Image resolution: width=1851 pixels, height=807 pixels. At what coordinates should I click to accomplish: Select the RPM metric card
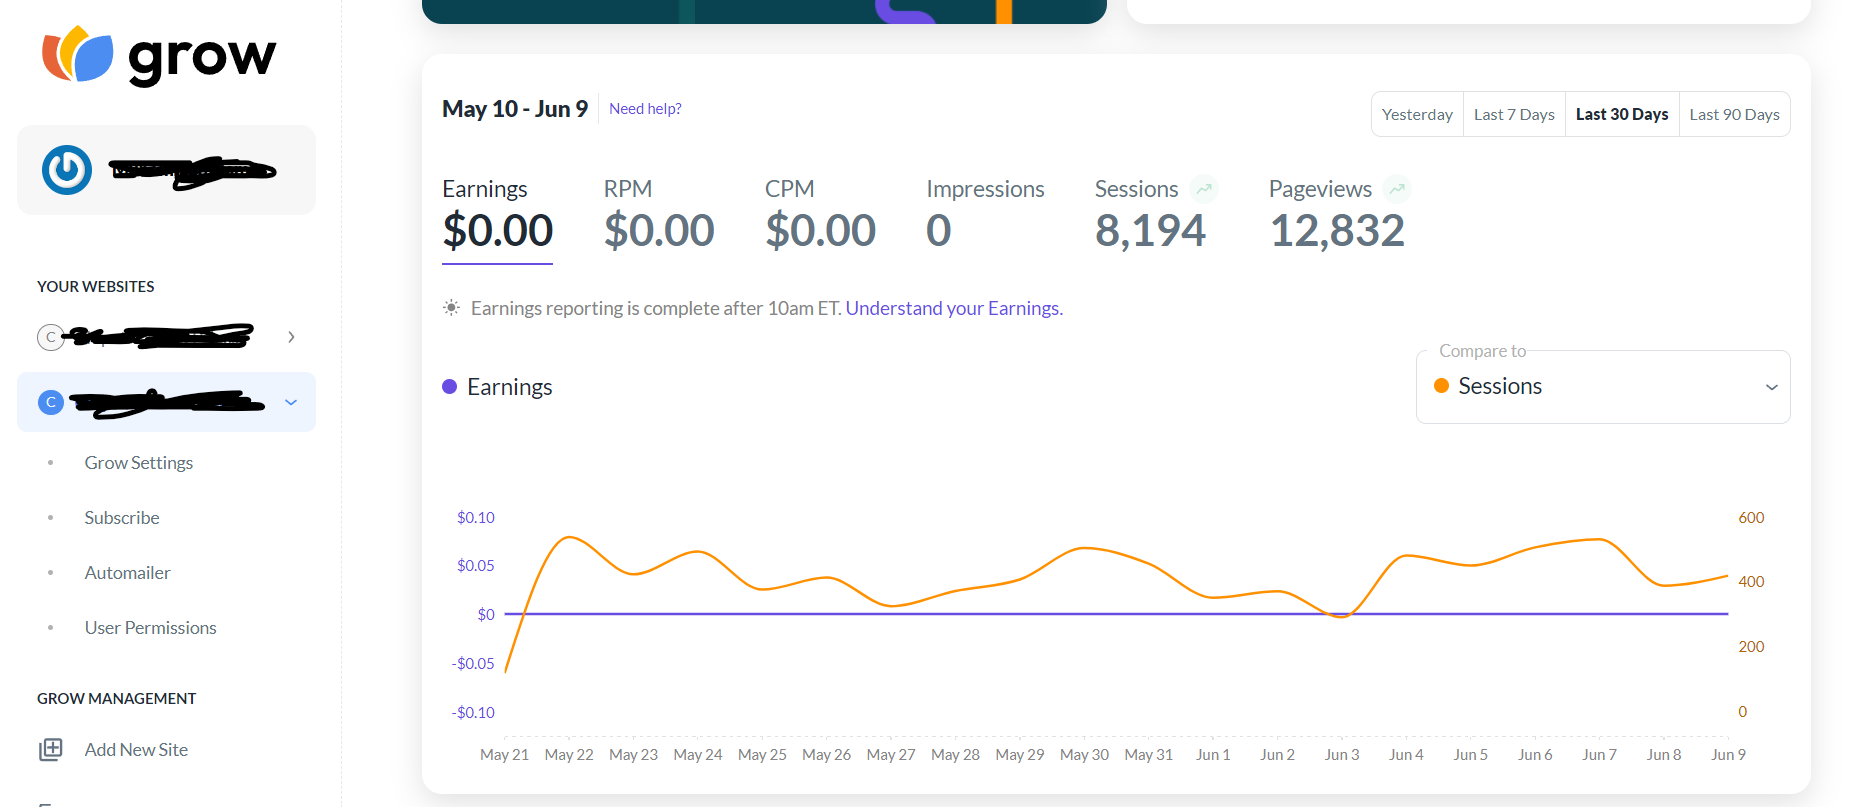click(x=658, y=215)
